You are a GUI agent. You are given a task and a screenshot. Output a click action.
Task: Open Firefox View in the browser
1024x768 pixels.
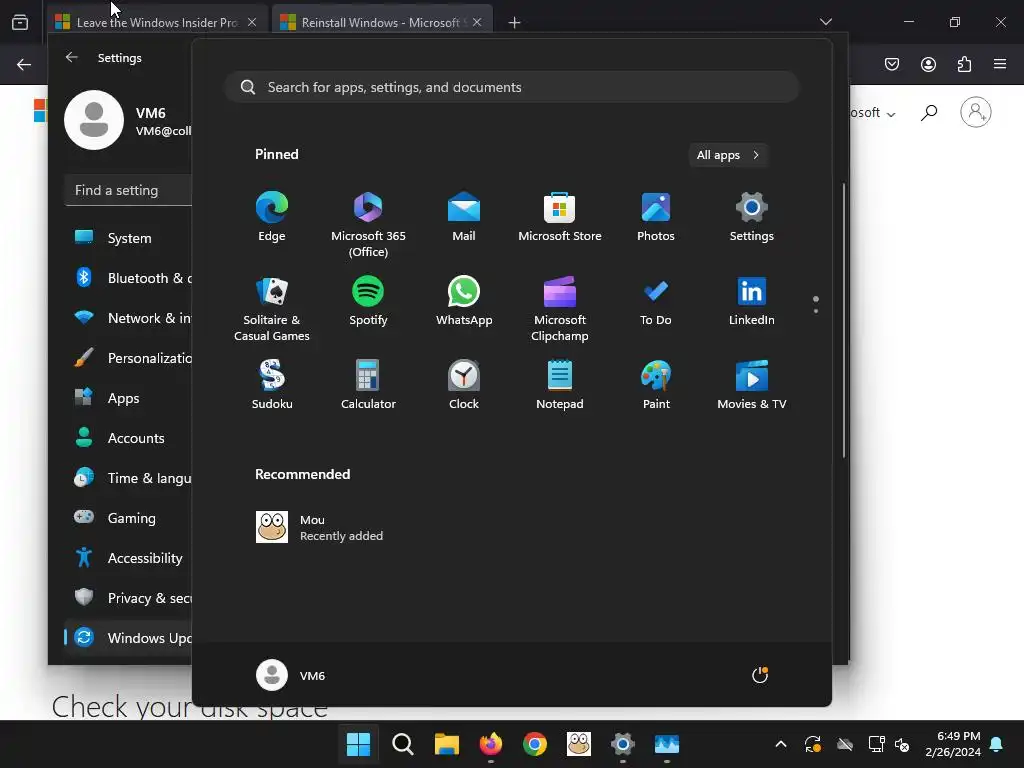click(x=20, y=22)
